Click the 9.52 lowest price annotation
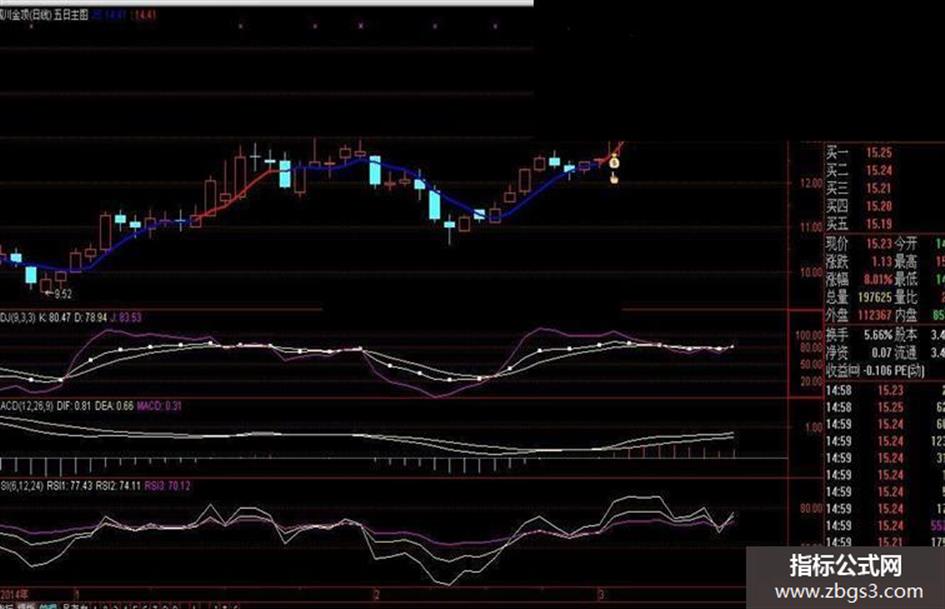This screenshot has width=945, height=609. 63,294
